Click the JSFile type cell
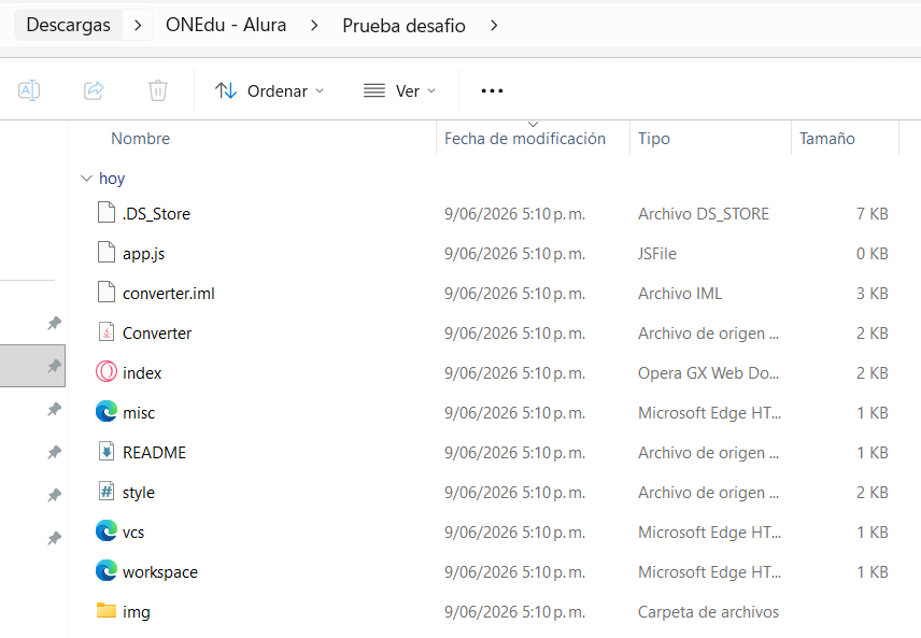The image size is (921, 638). coord(657,254)
